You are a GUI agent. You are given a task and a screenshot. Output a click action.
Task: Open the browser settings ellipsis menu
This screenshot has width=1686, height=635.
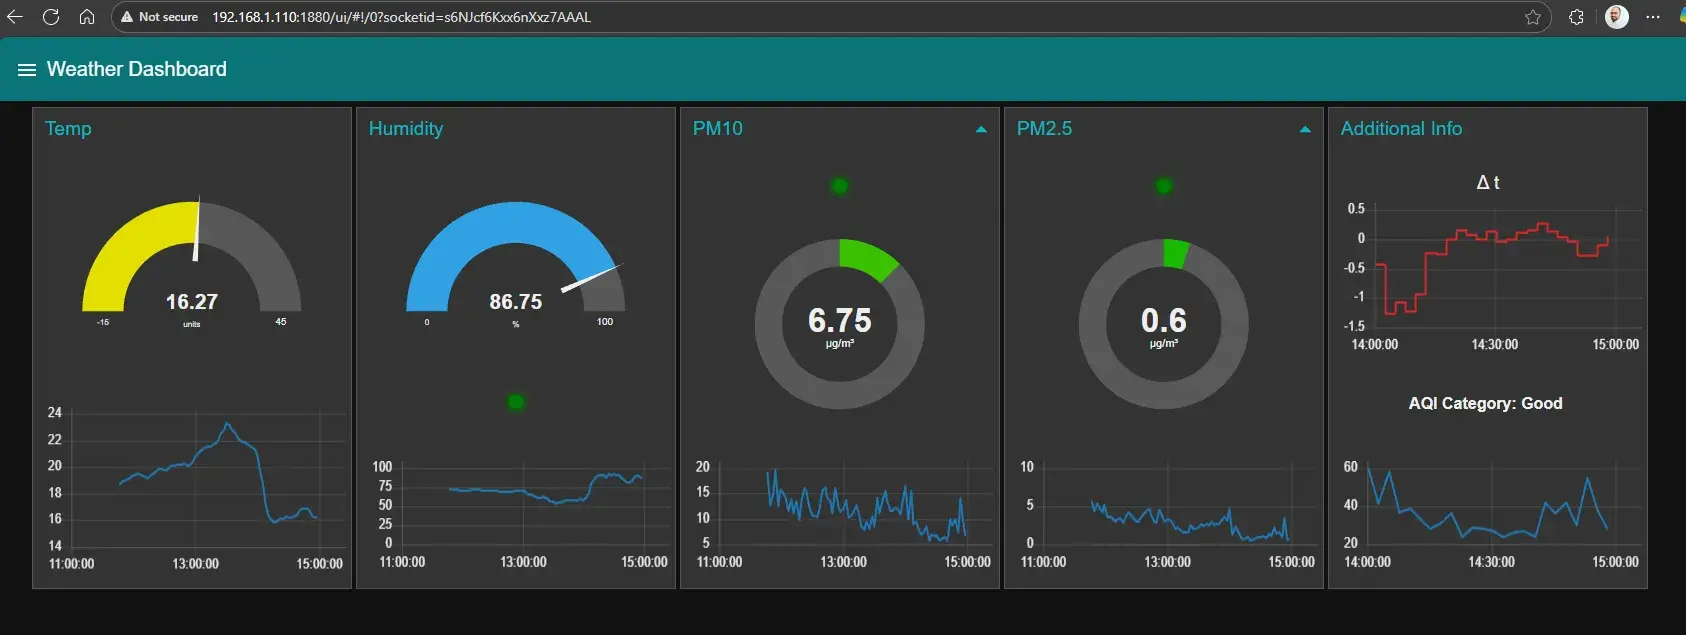pyautogui.click(x=1653, y=17)
